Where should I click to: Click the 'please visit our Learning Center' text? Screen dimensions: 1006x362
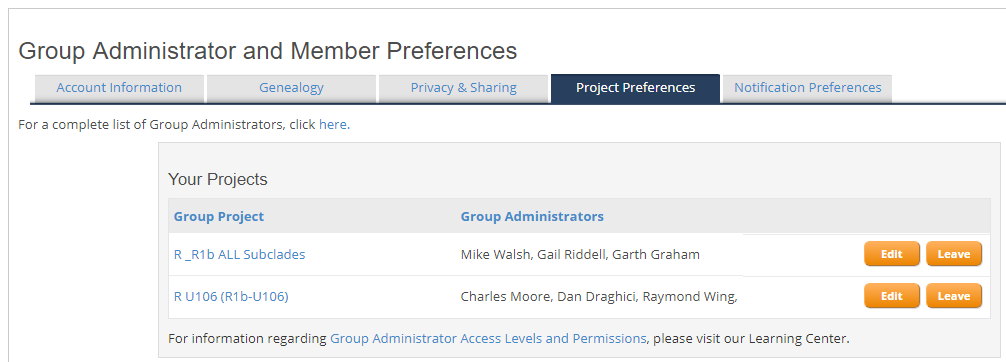coord(751,338)
